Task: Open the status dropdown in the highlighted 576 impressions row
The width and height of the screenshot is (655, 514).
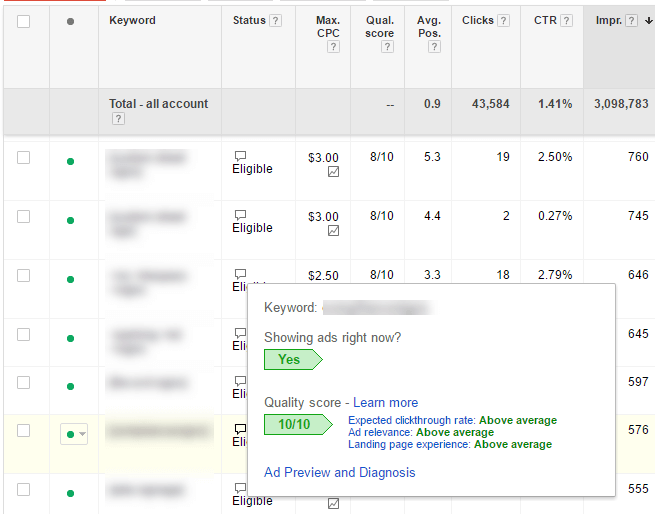Action: (x=75, y=433)
